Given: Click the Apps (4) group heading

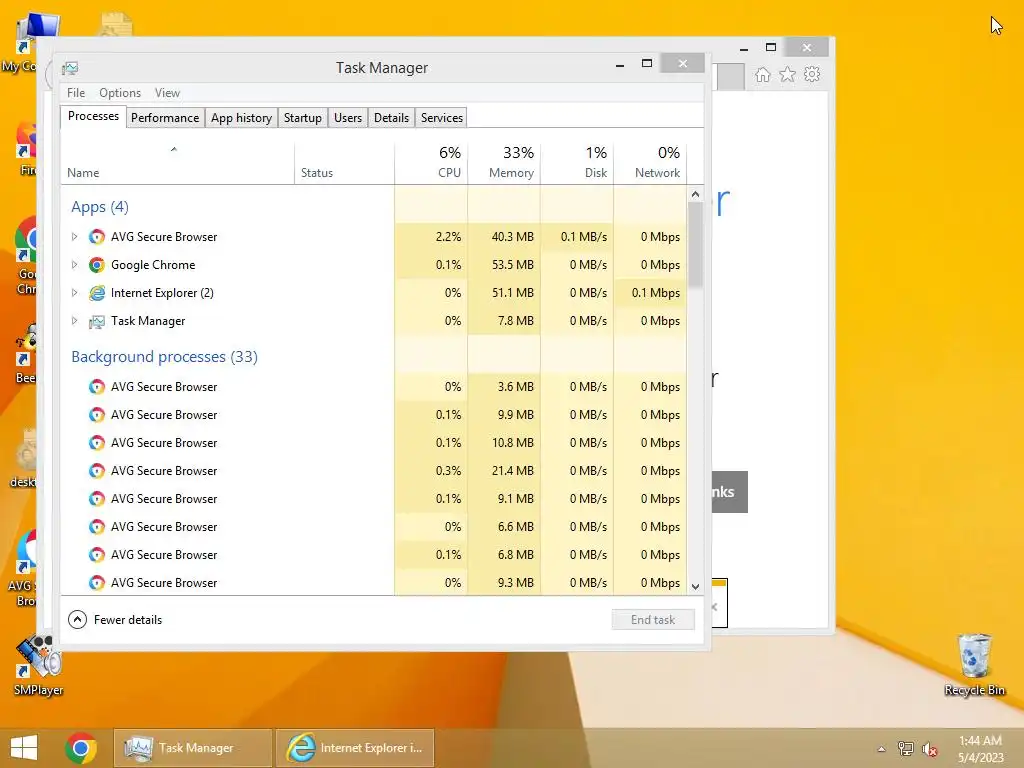Looking at the screenshot, I should (x=100, y=207).
